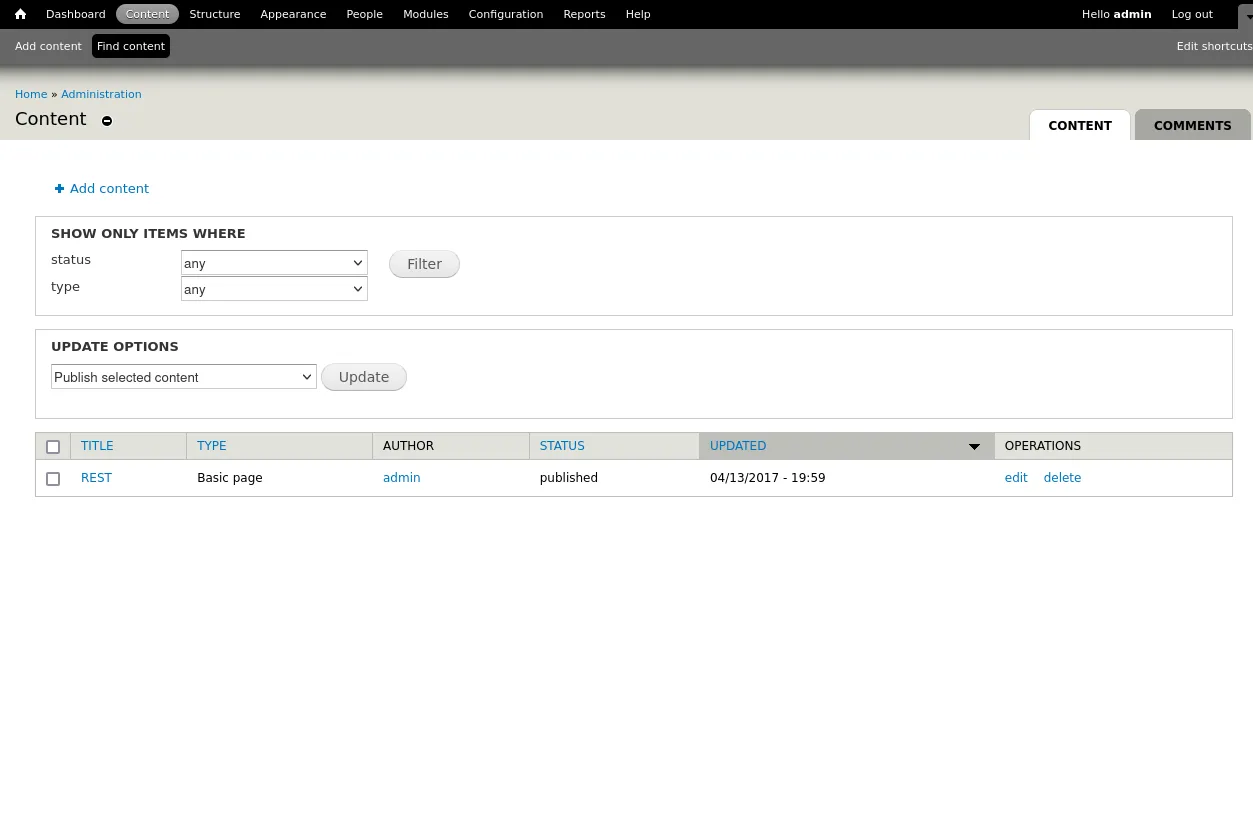Open the Modules menu
Image resolution: width=1253 pixels, height=832 pixels.
click(426, 14)
